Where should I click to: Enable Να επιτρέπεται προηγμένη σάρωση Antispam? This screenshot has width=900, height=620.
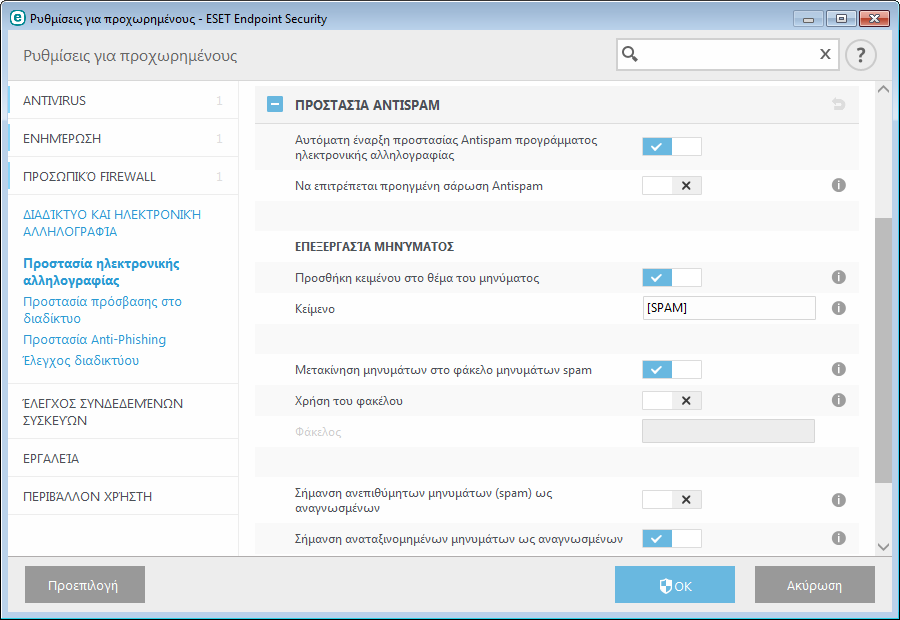pos(672,185)
